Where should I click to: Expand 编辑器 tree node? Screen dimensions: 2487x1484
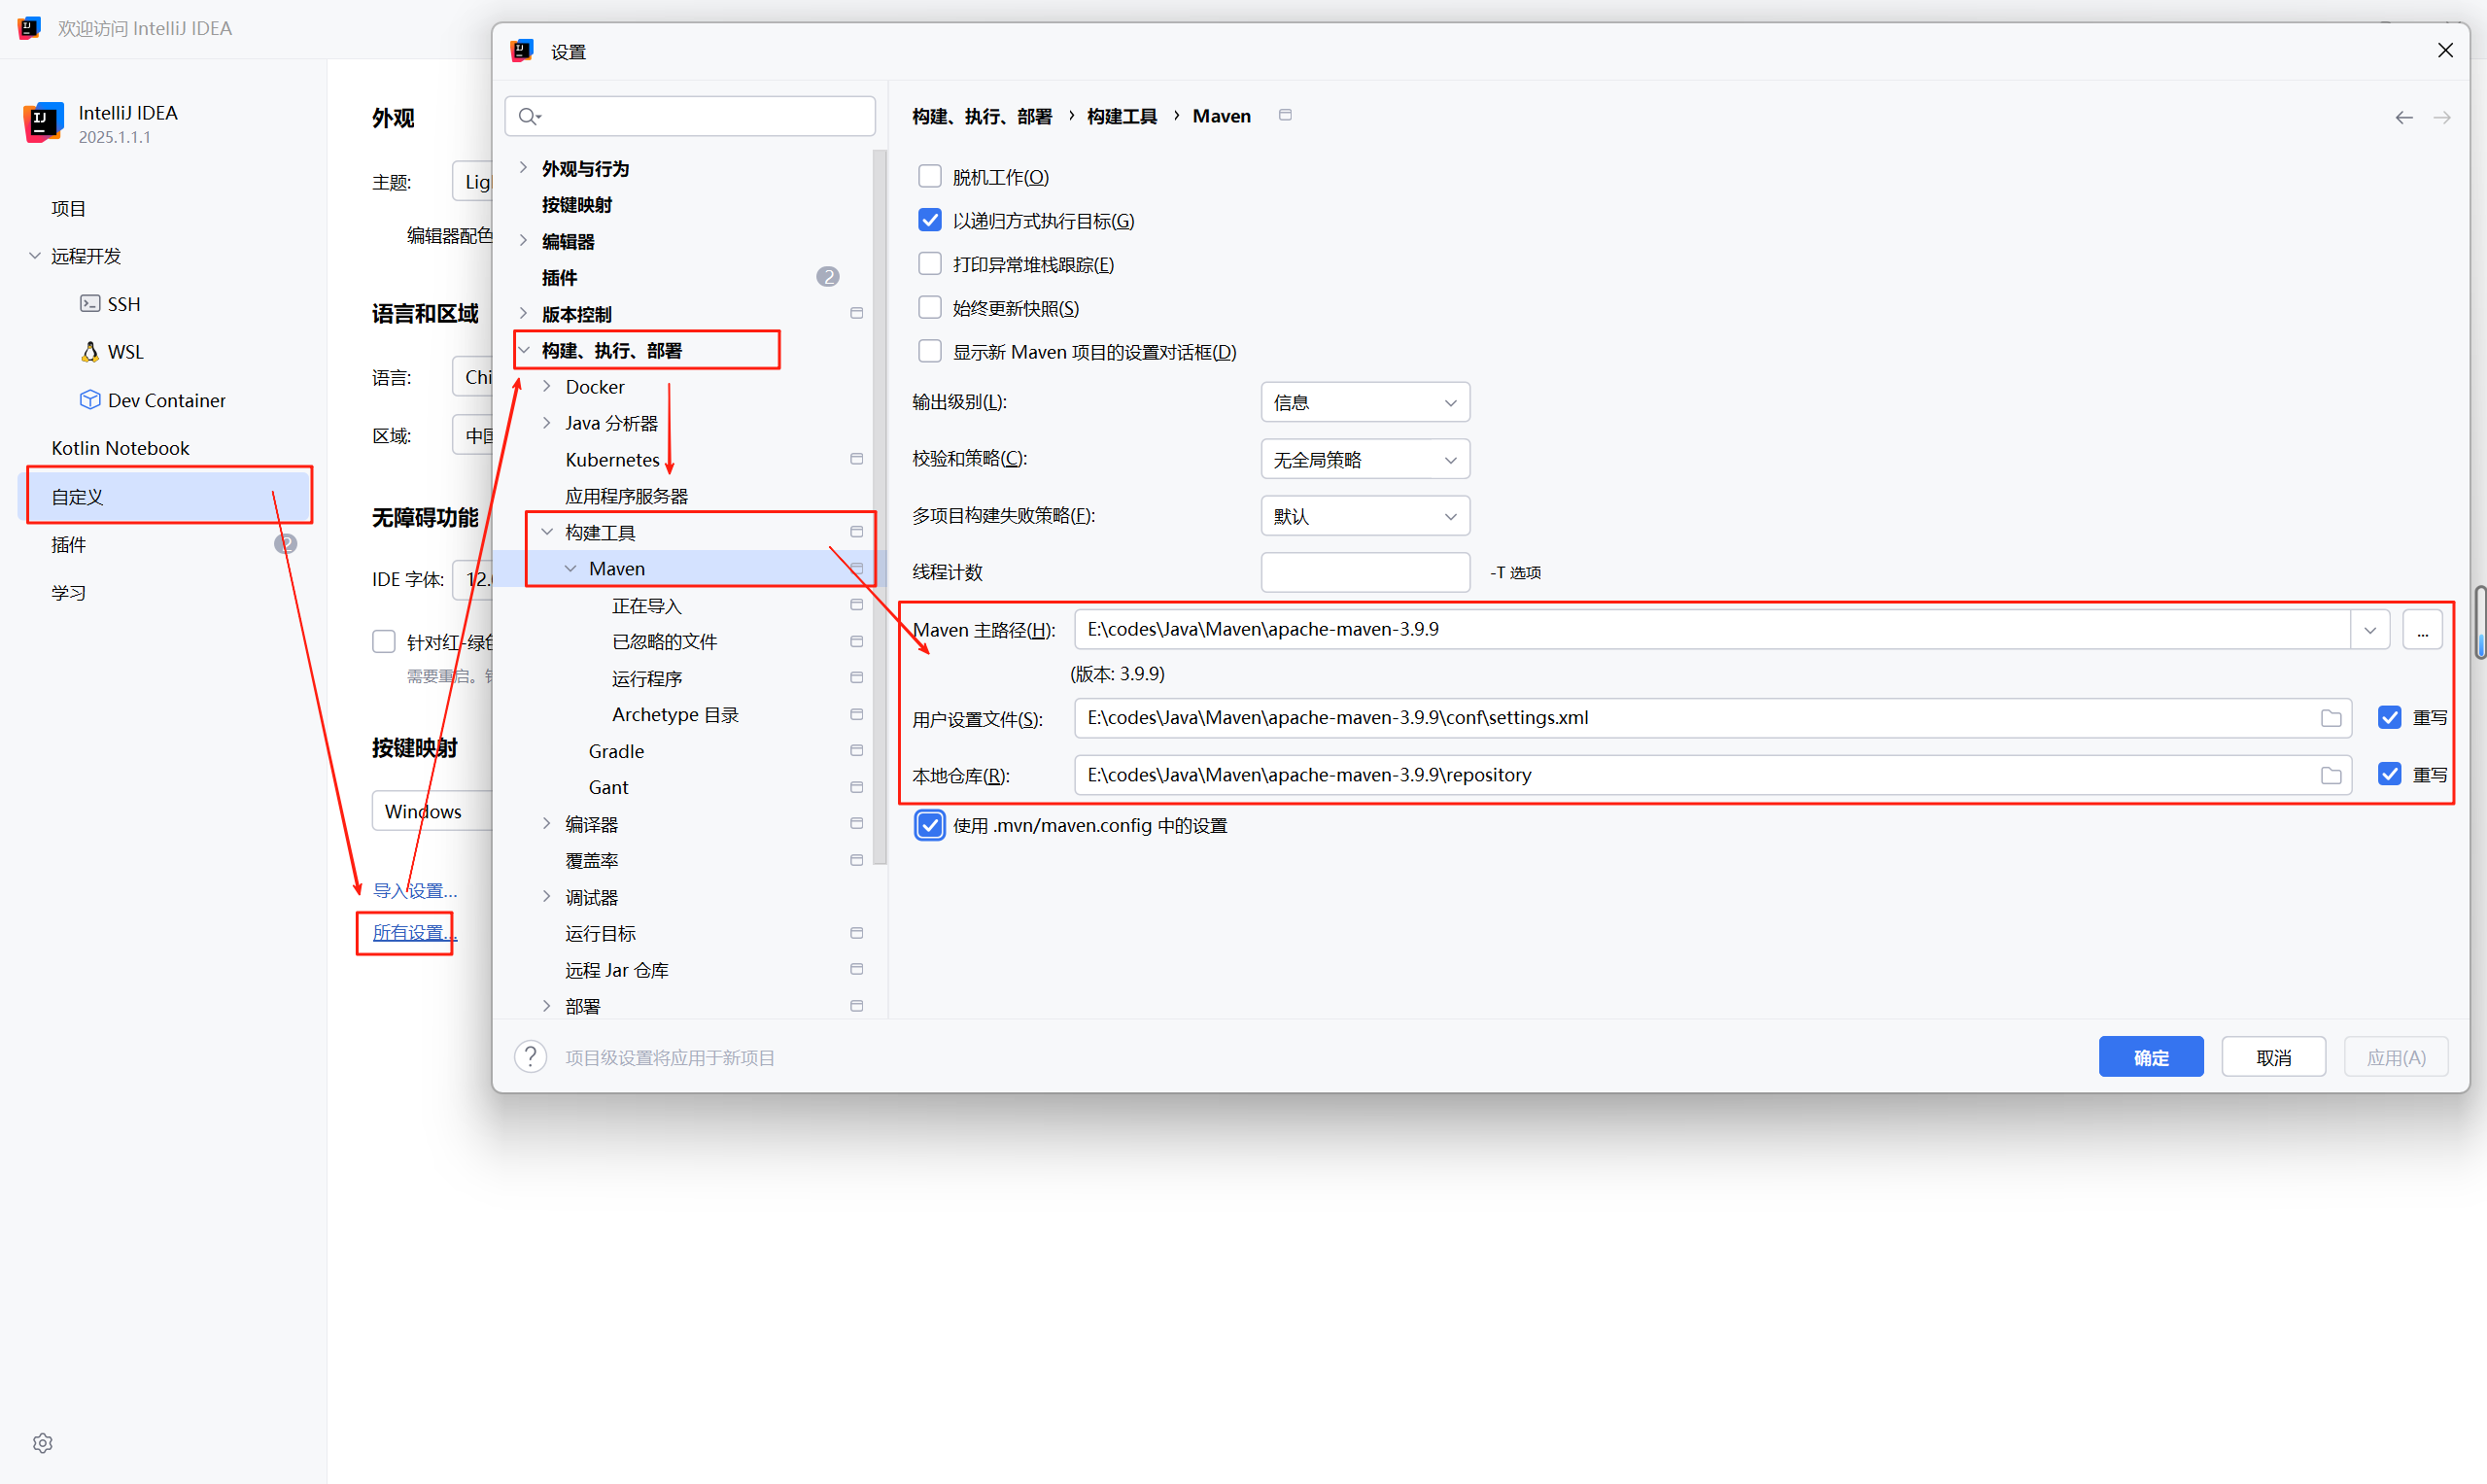523,241
